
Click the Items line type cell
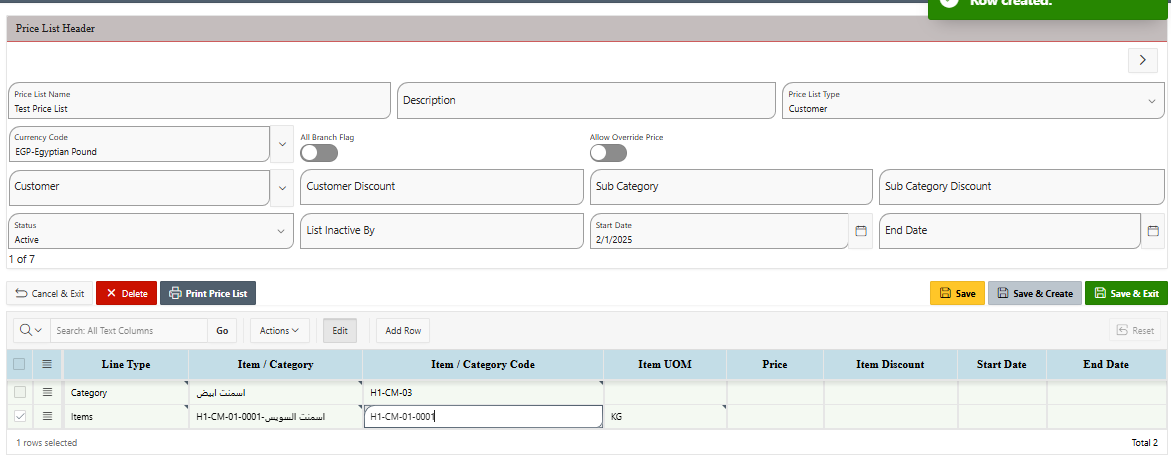pos(125,416)
